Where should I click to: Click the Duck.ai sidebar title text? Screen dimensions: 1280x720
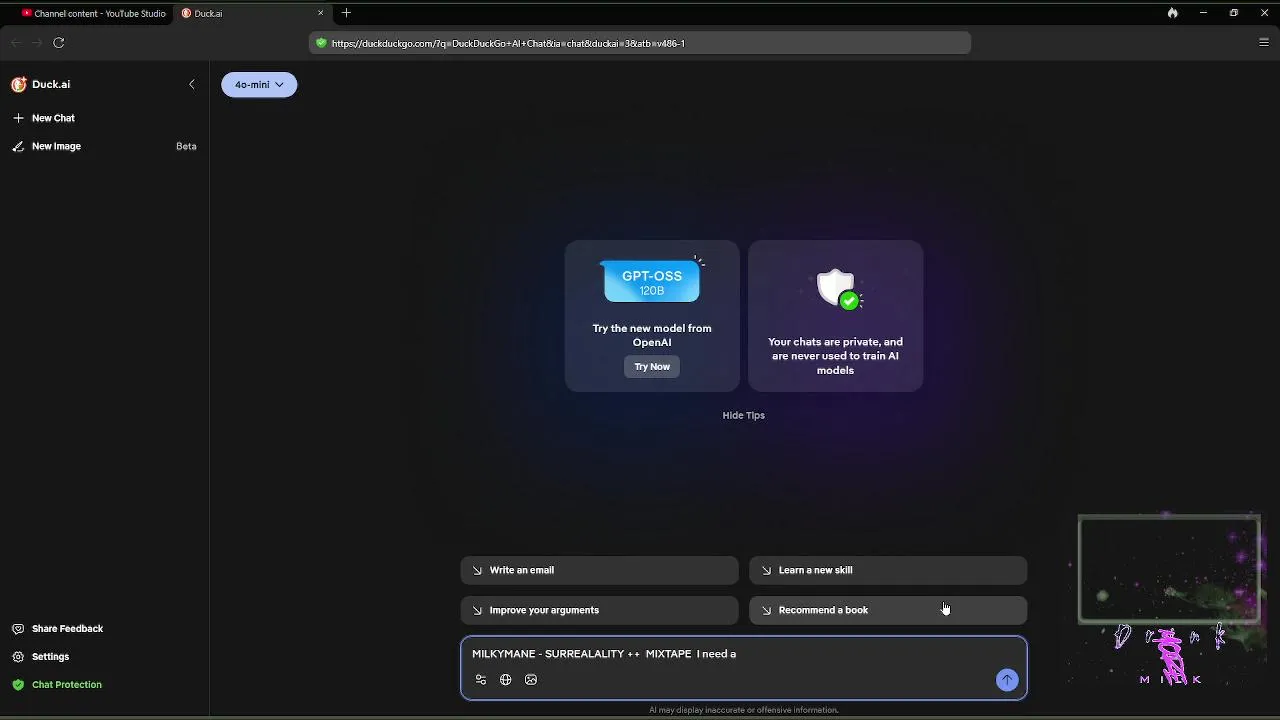pyautogui.click(x=51, y=84)
